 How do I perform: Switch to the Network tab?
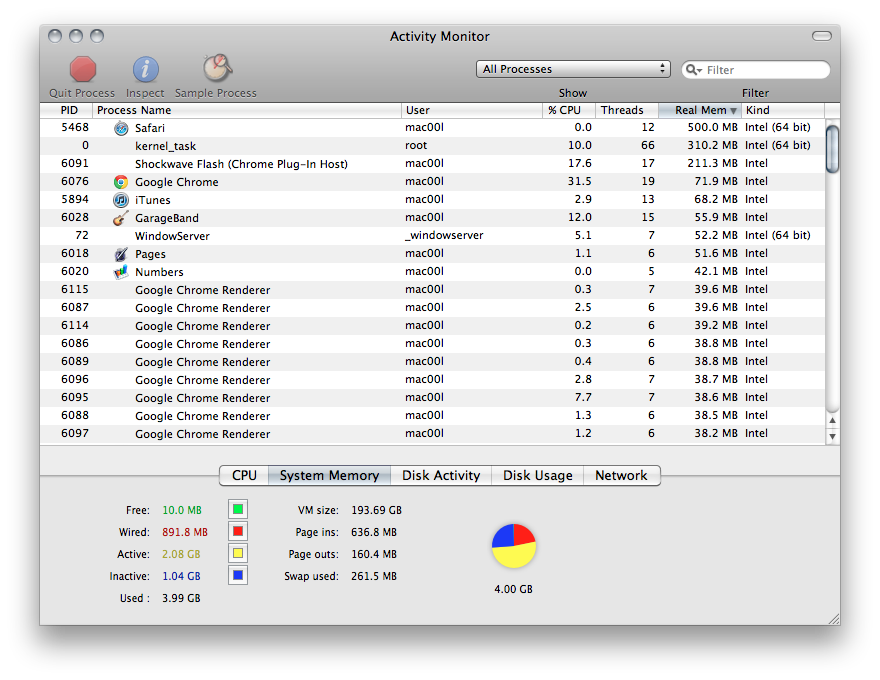(621, 475)
